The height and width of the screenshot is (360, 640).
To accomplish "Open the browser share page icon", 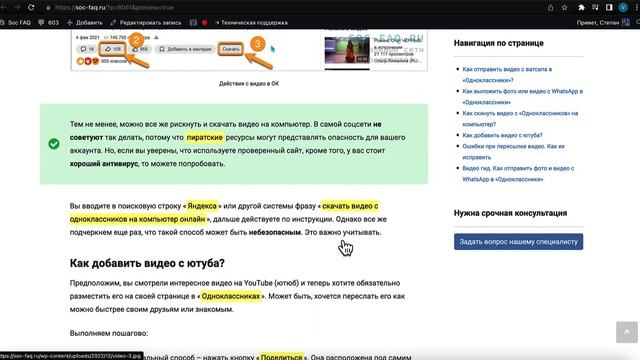I will point(550,7).
